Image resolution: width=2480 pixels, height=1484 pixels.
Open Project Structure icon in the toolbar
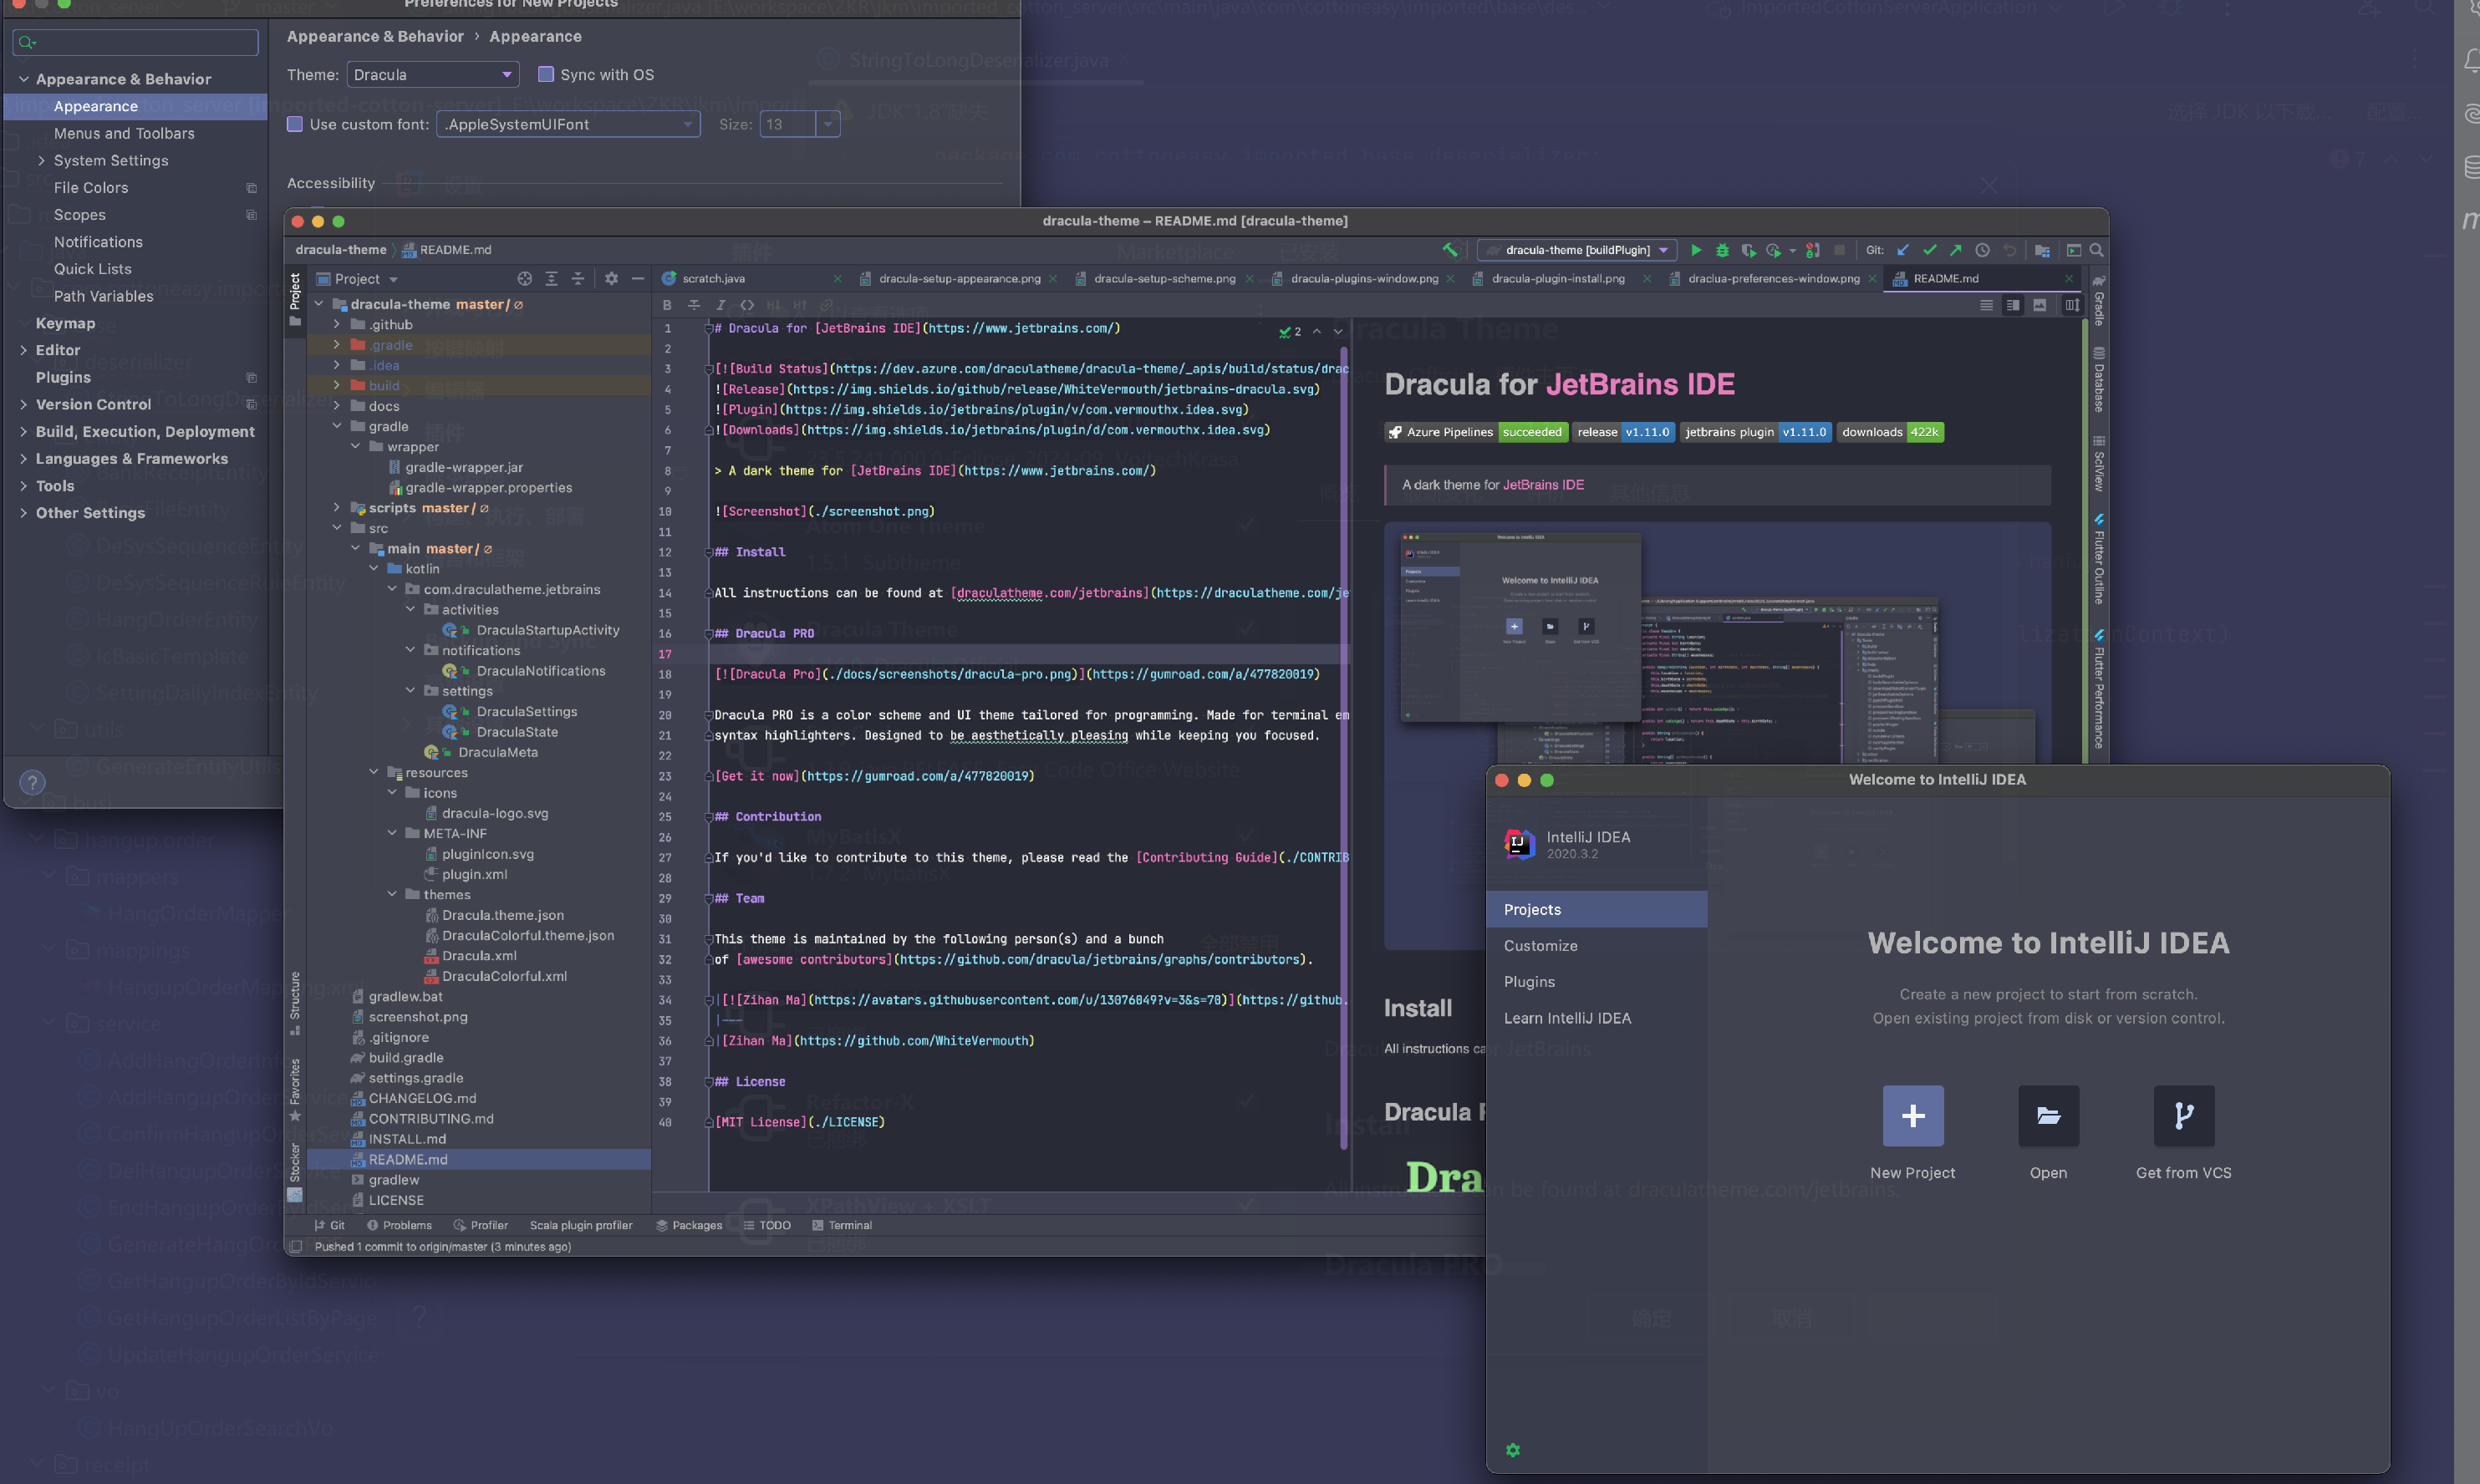coord(2042,250)
